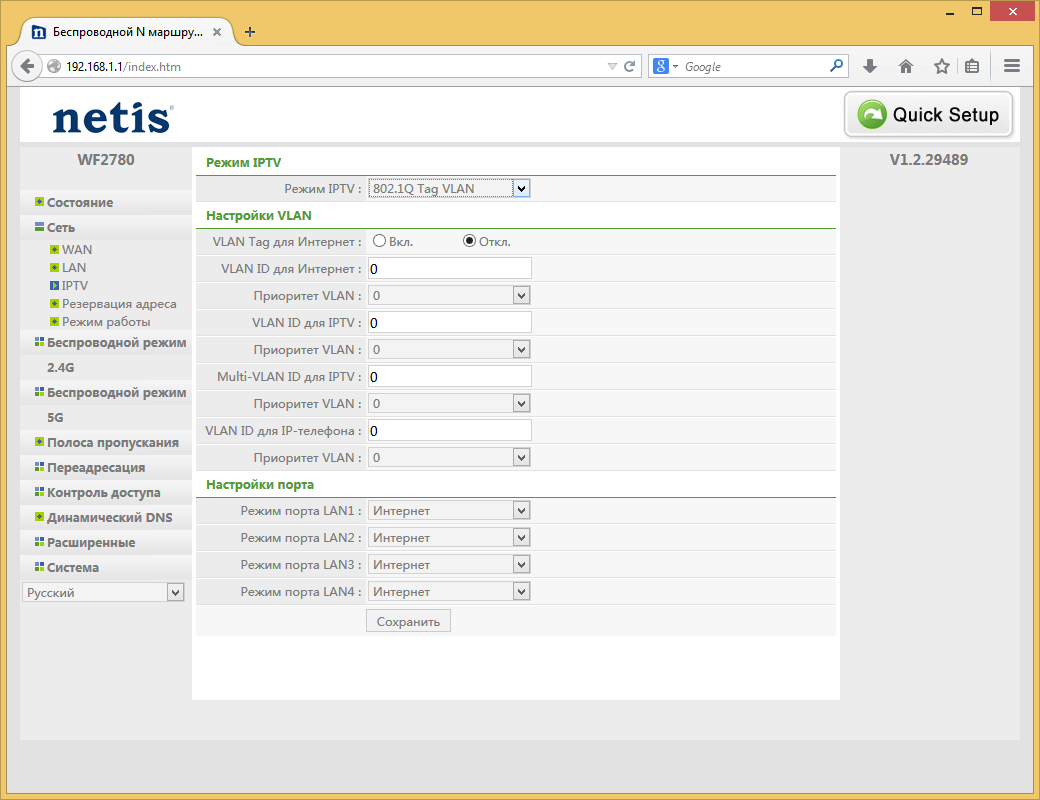Close the Беспроводной N маршру... tab
Image resolution: width=1040 pixels, height=800 pixels.
point(217,32)
